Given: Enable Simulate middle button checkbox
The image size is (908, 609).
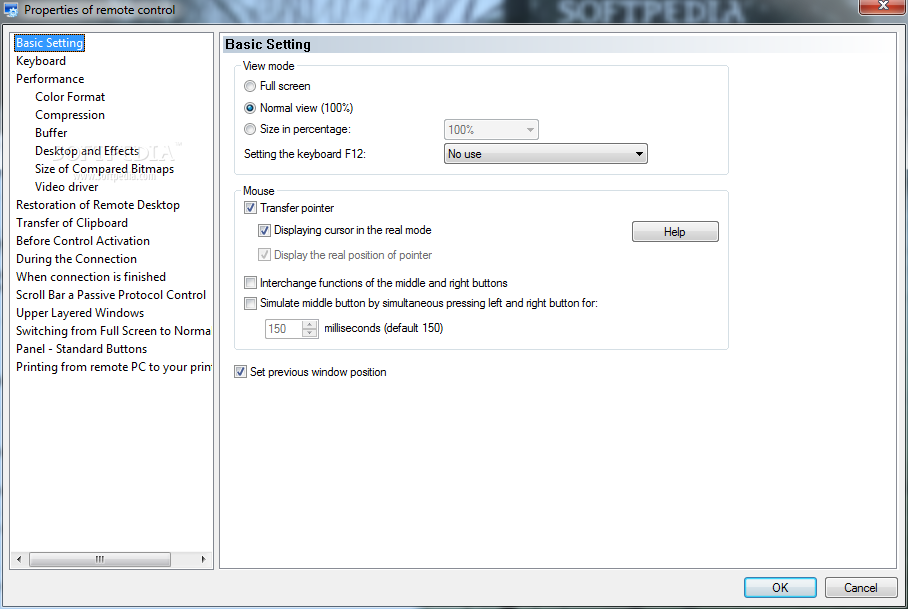Looking at the screenshot, I should 250,303.
